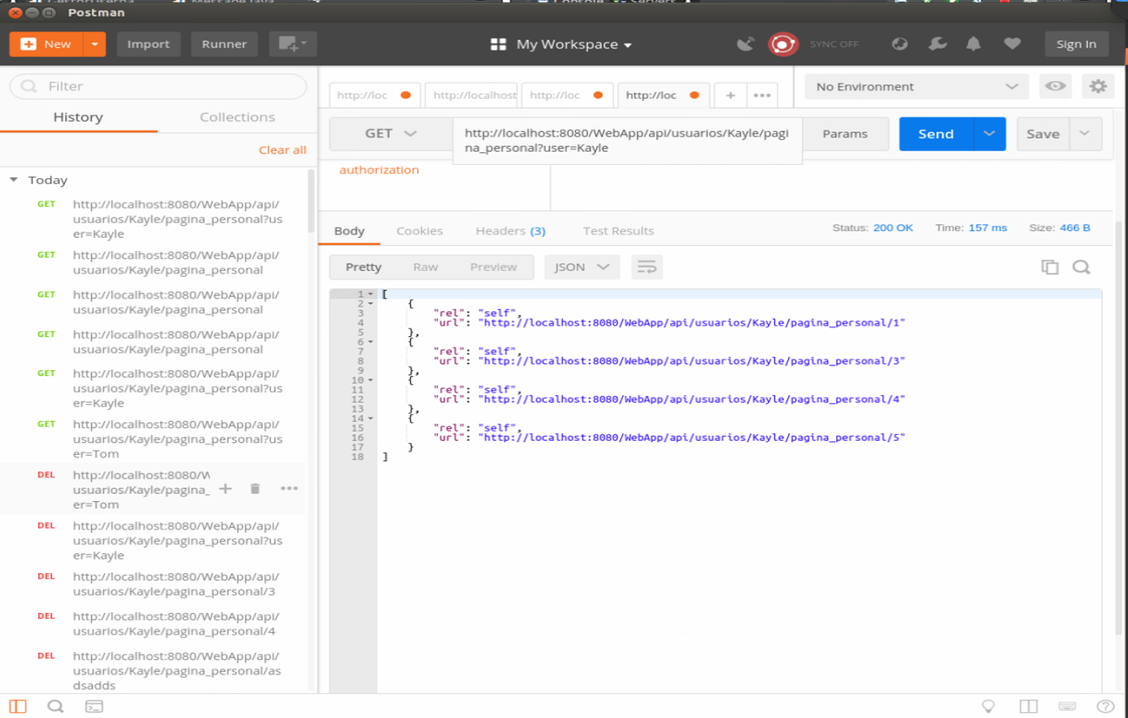Change the GET method dropdown
Viewport: 1128px width, 718px height.
coord(391,134)
